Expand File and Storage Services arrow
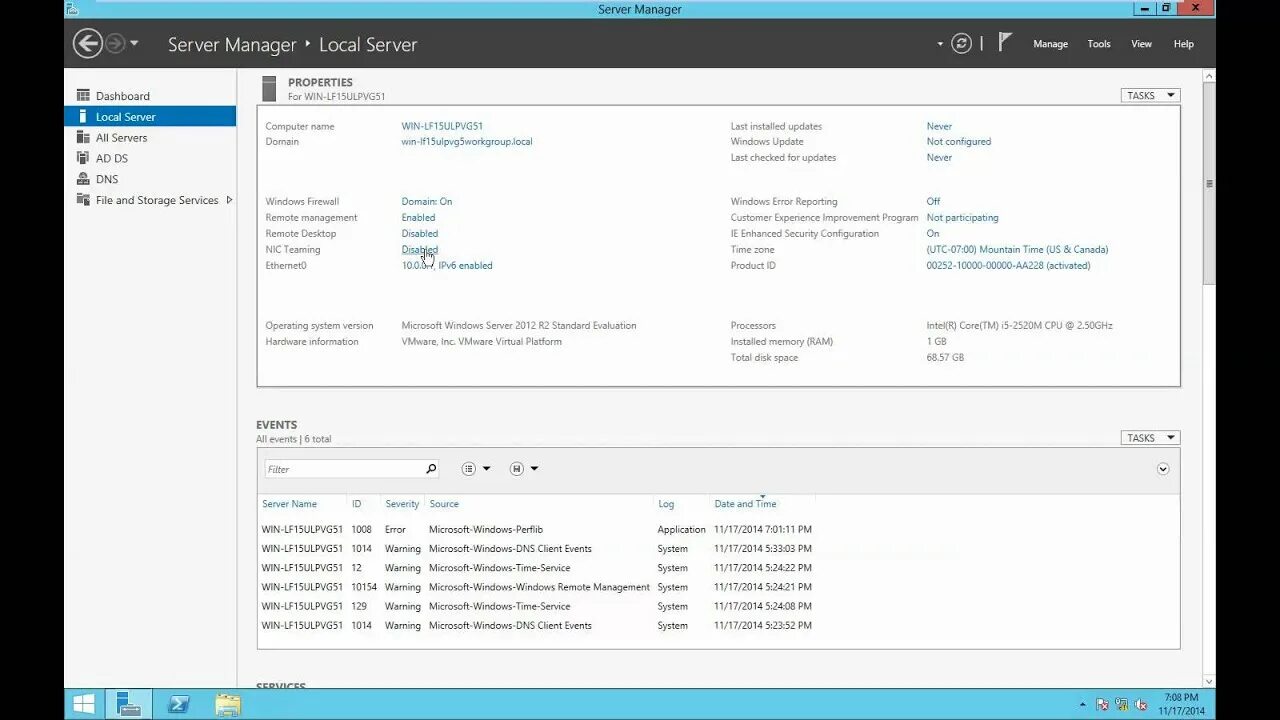The image size is (1280, 720). [228, 200]
